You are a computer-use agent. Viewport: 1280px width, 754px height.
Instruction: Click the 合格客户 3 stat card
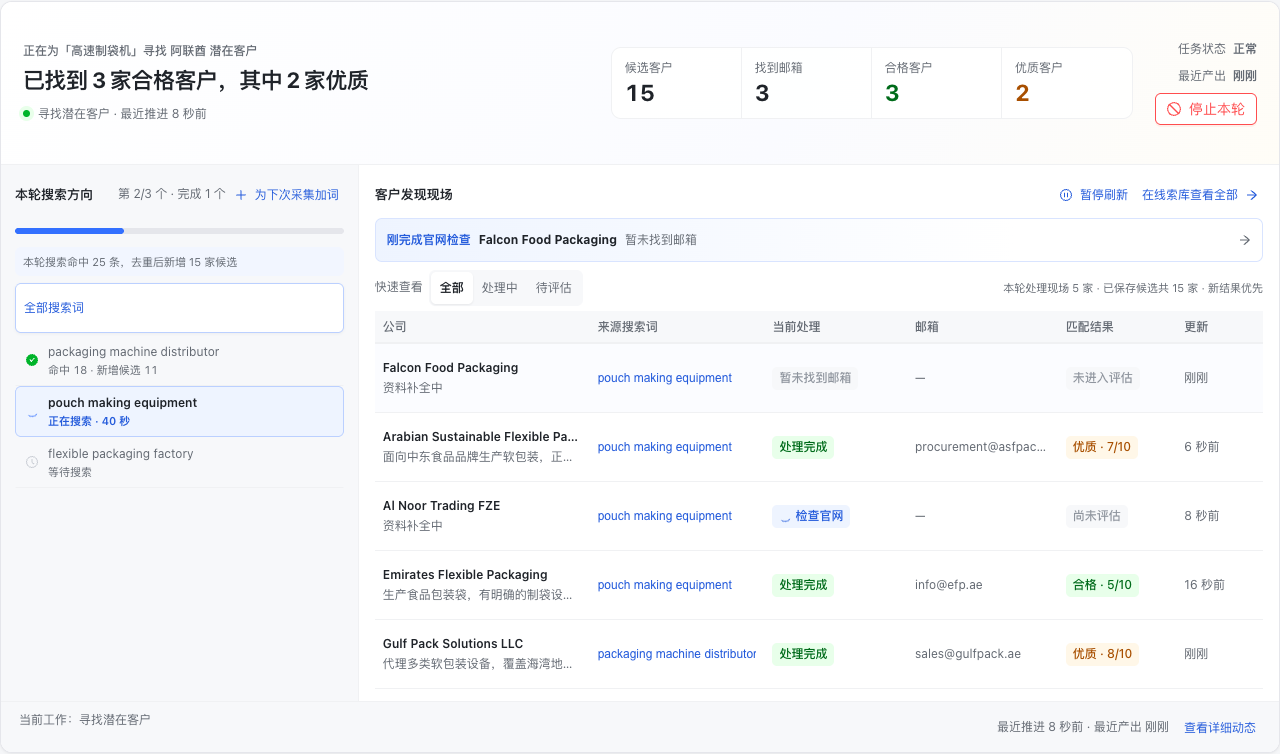coord(937,83)
